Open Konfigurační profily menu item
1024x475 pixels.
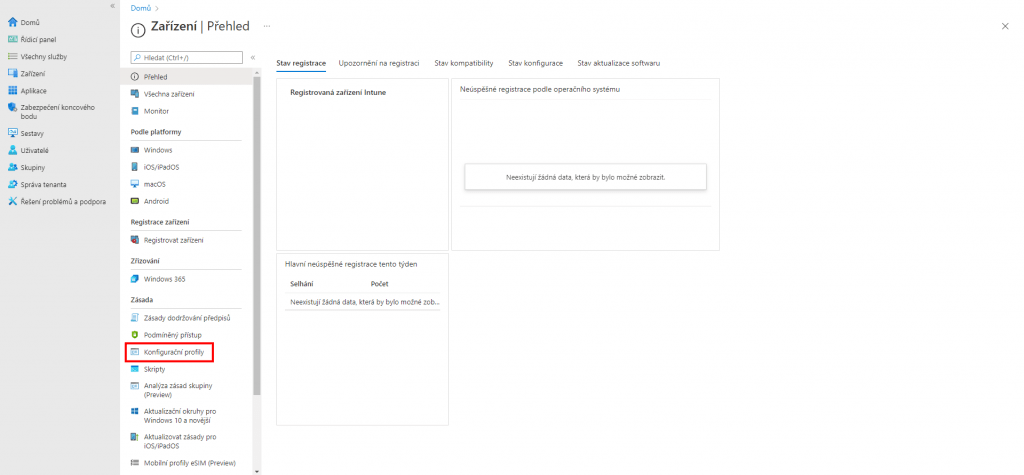tap(174, 352)
